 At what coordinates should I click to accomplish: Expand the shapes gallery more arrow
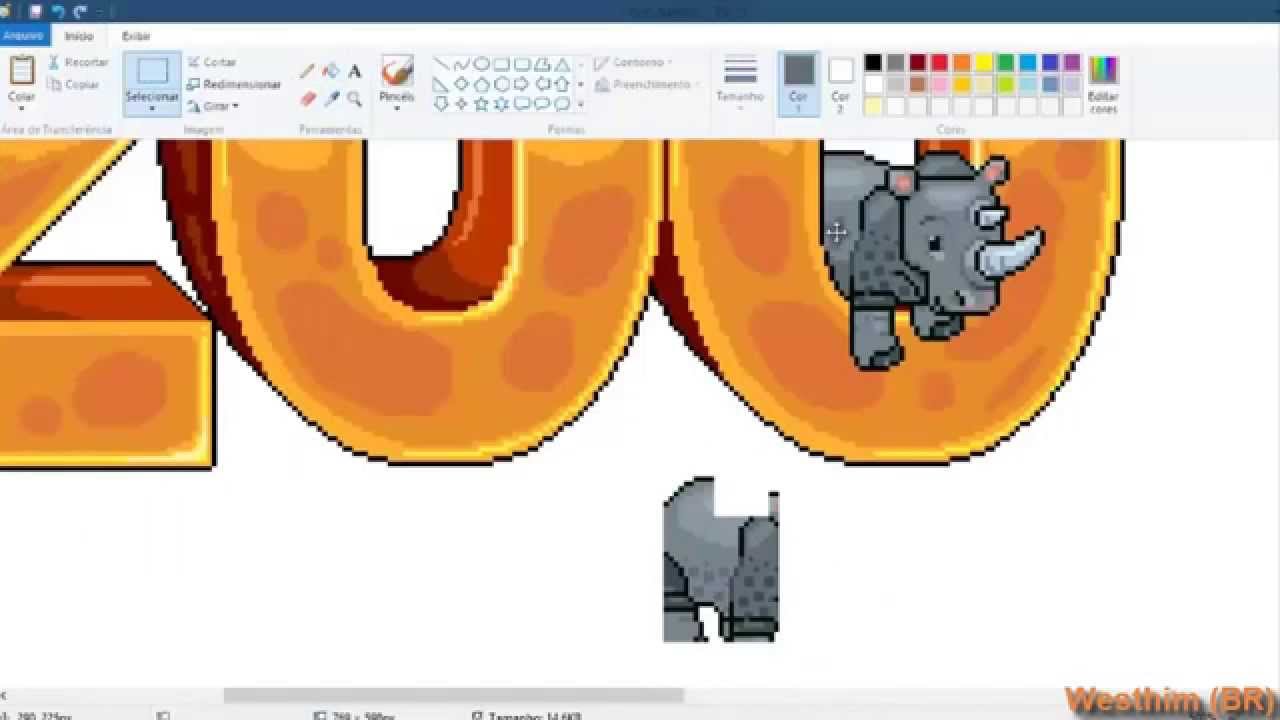(581, 104)
